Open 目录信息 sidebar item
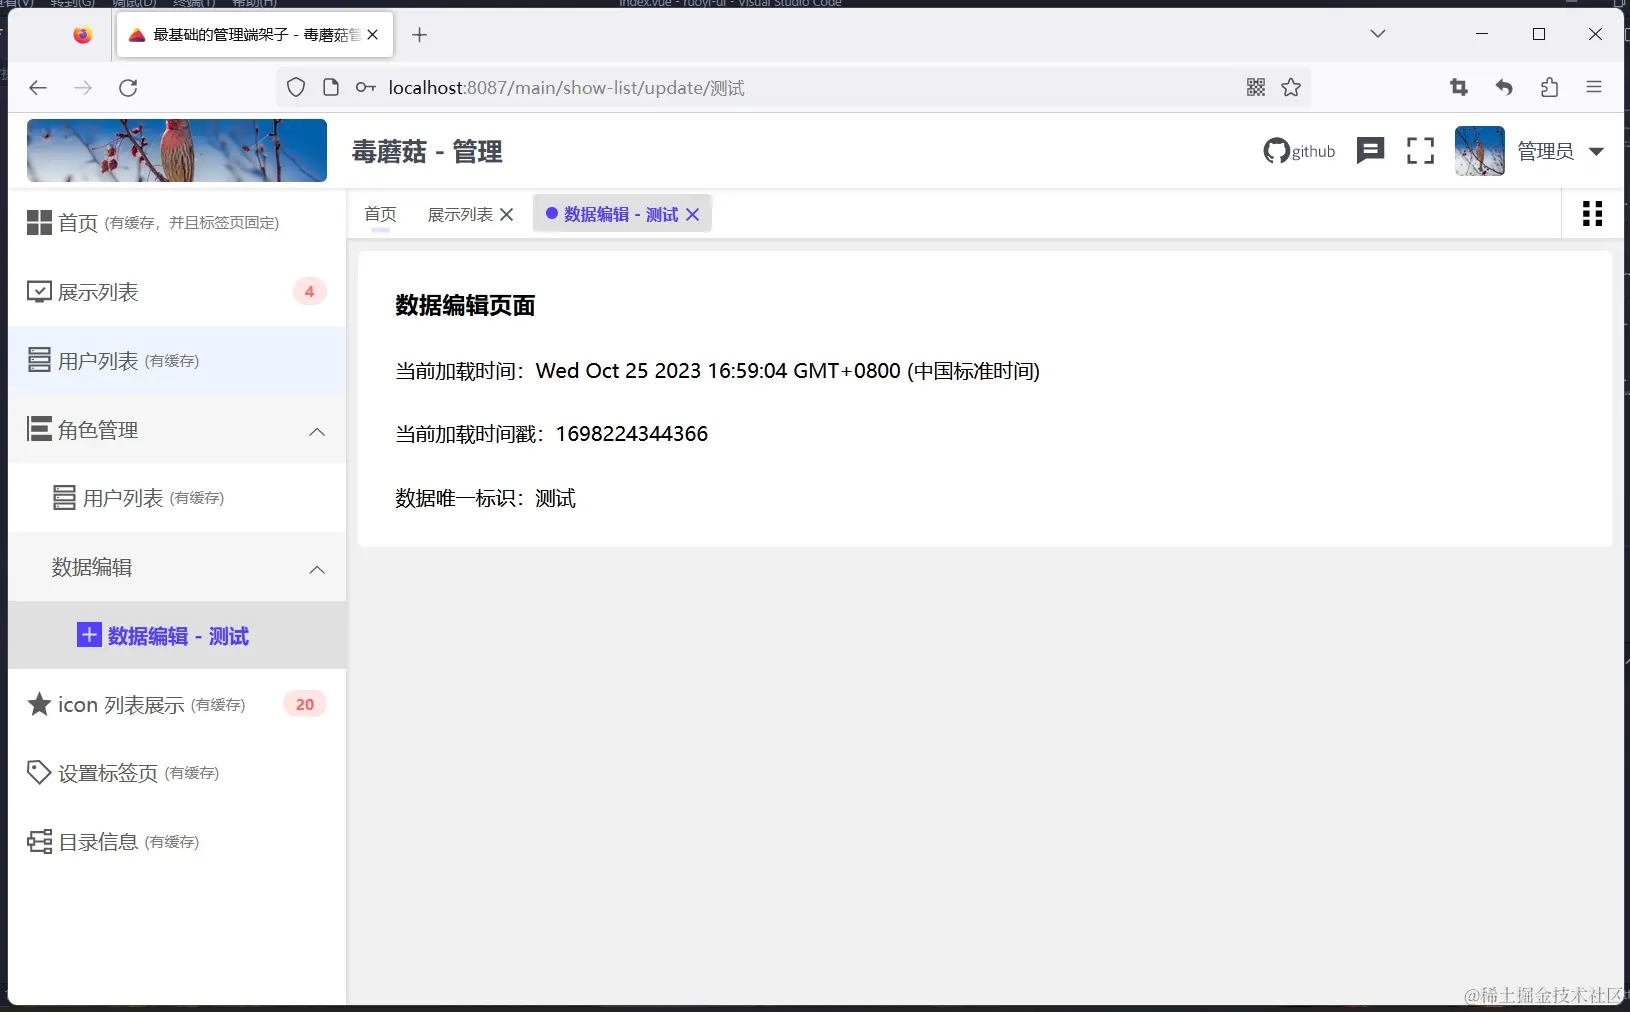Image resolution: width=1630 pixels, height=1012 pixels. (177, 841)
